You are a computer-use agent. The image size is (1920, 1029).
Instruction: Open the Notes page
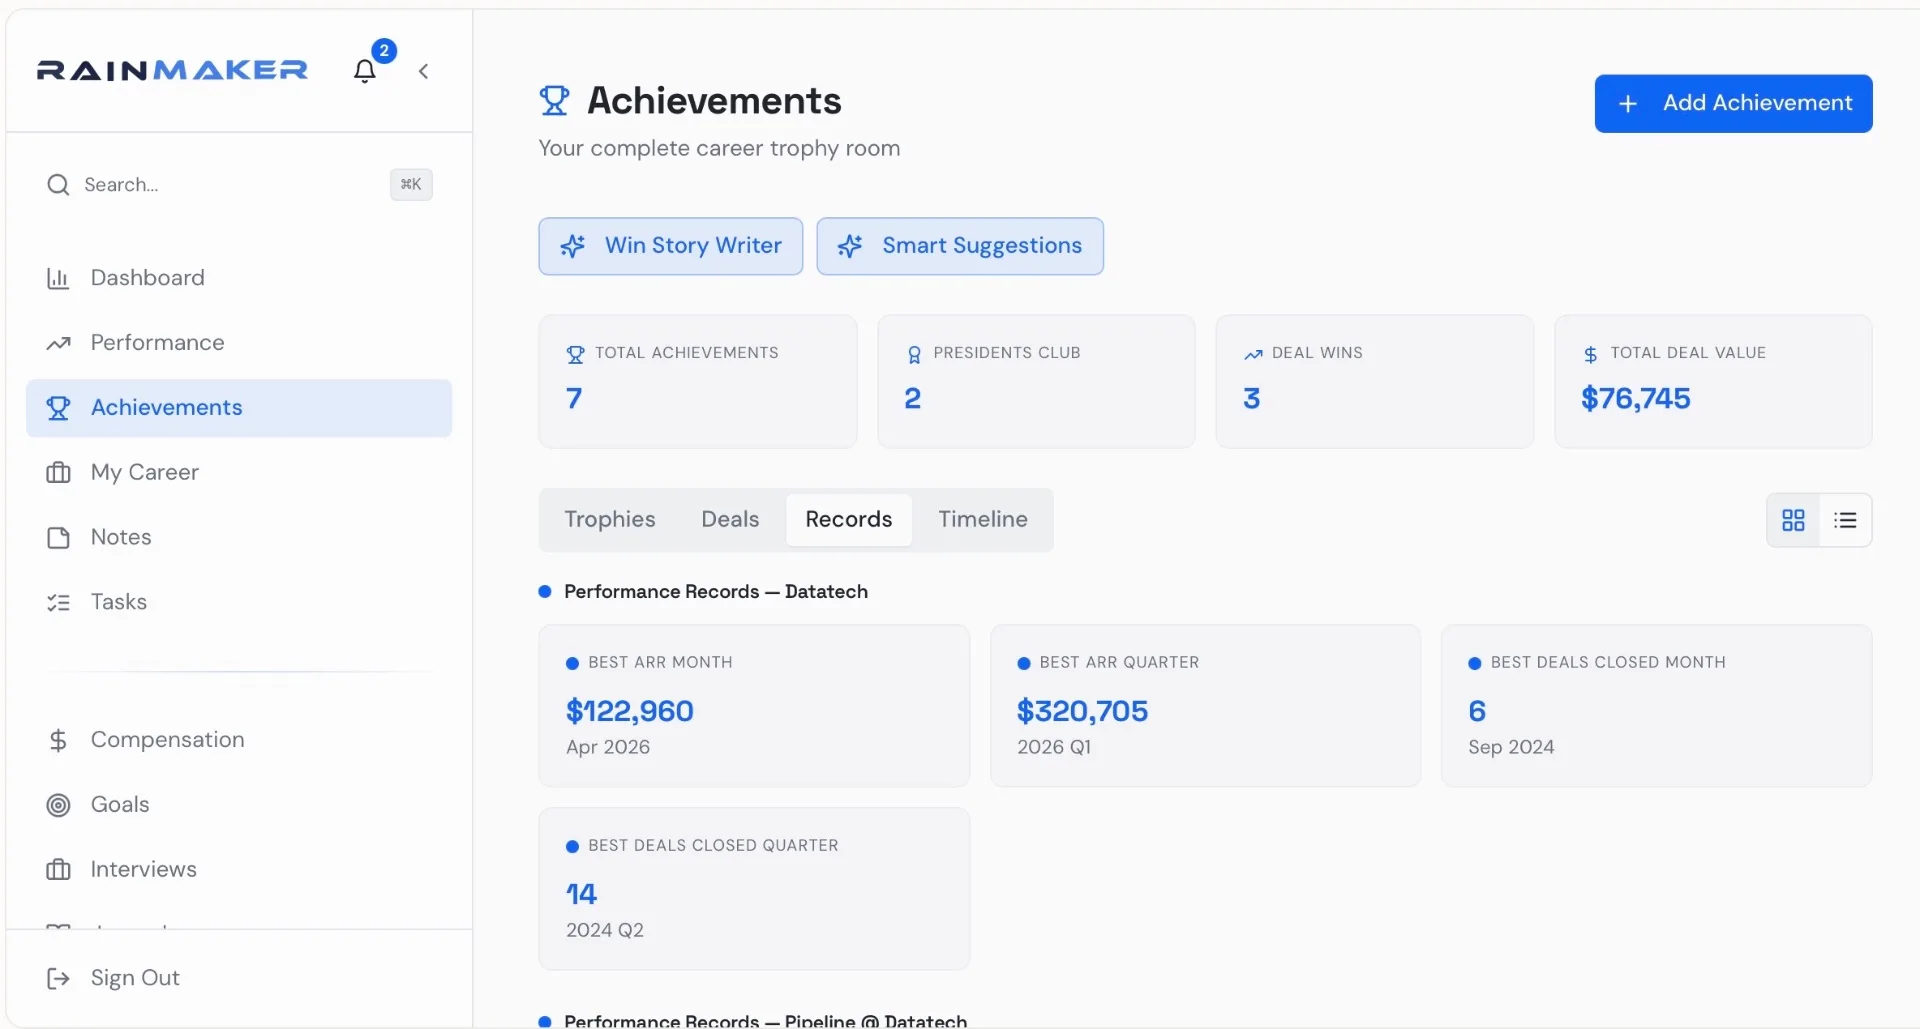(239, 538)
